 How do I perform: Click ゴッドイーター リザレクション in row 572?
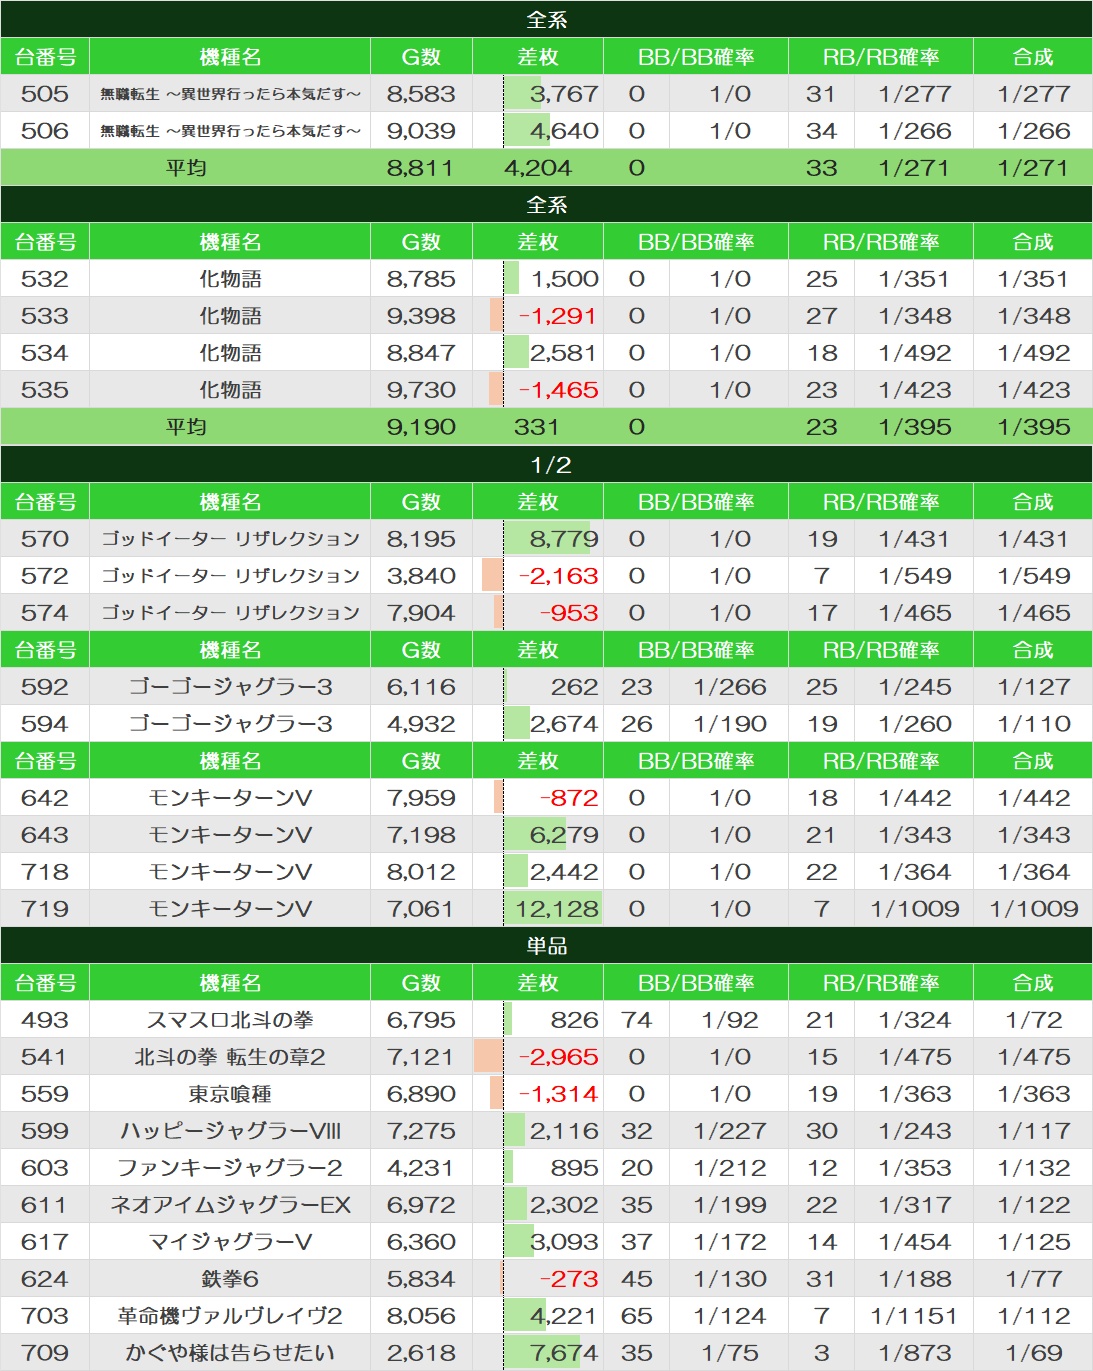click(230, 576)
